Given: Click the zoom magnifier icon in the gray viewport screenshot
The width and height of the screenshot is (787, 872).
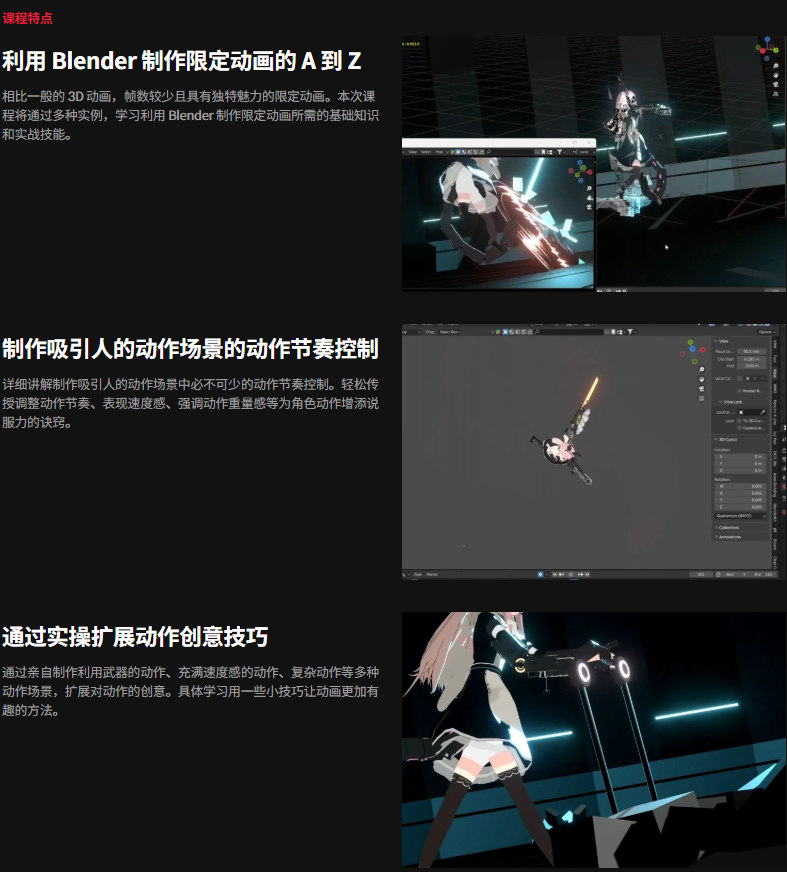Looking at the screenshot, I should 701,369.
